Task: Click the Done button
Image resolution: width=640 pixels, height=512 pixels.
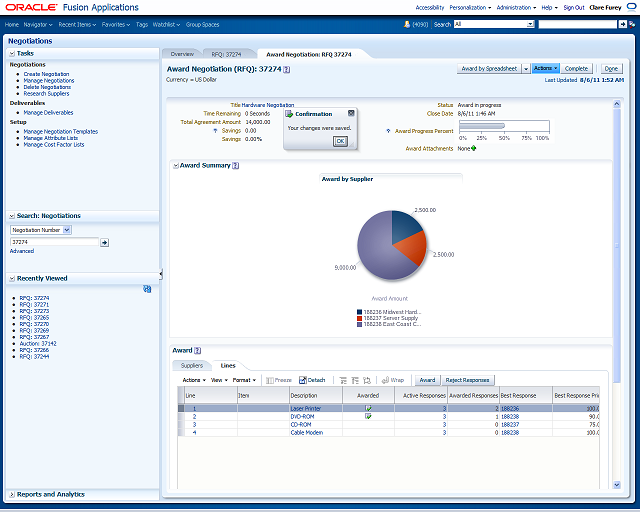Action: [x=611, y=69]
